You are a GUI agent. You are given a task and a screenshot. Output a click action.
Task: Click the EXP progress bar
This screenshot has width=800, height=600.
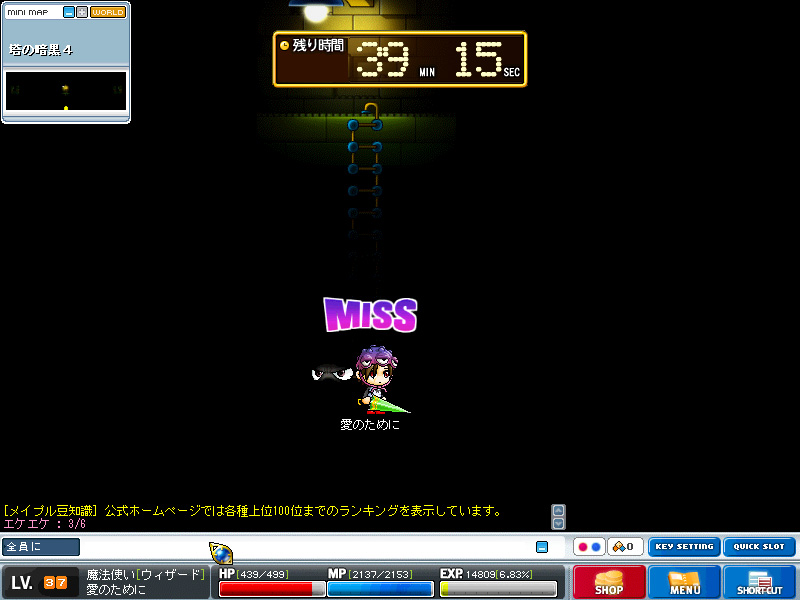498,589
